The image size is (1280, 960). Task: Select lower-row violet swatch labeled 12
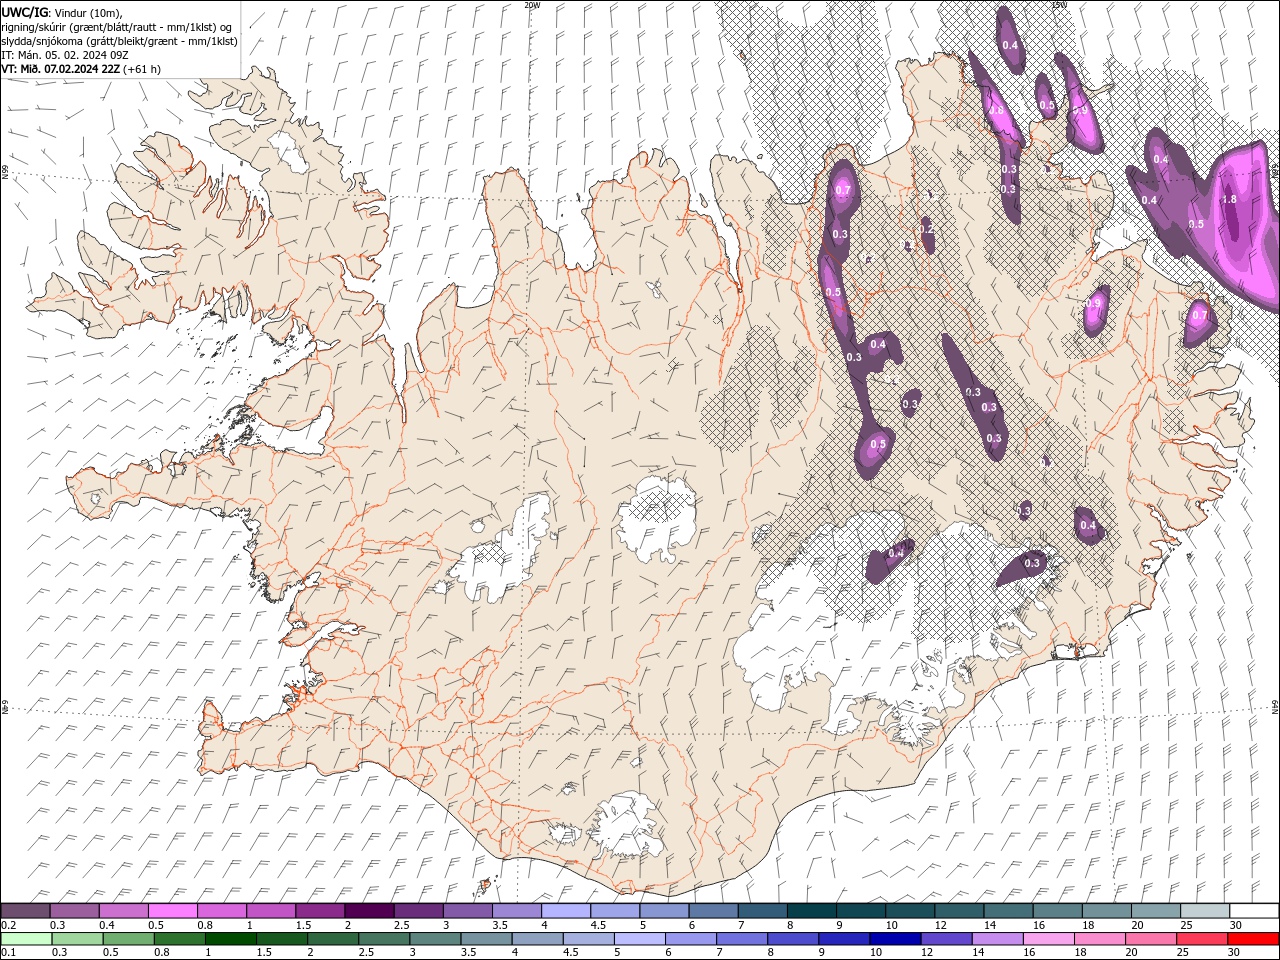tap(947, 939)
